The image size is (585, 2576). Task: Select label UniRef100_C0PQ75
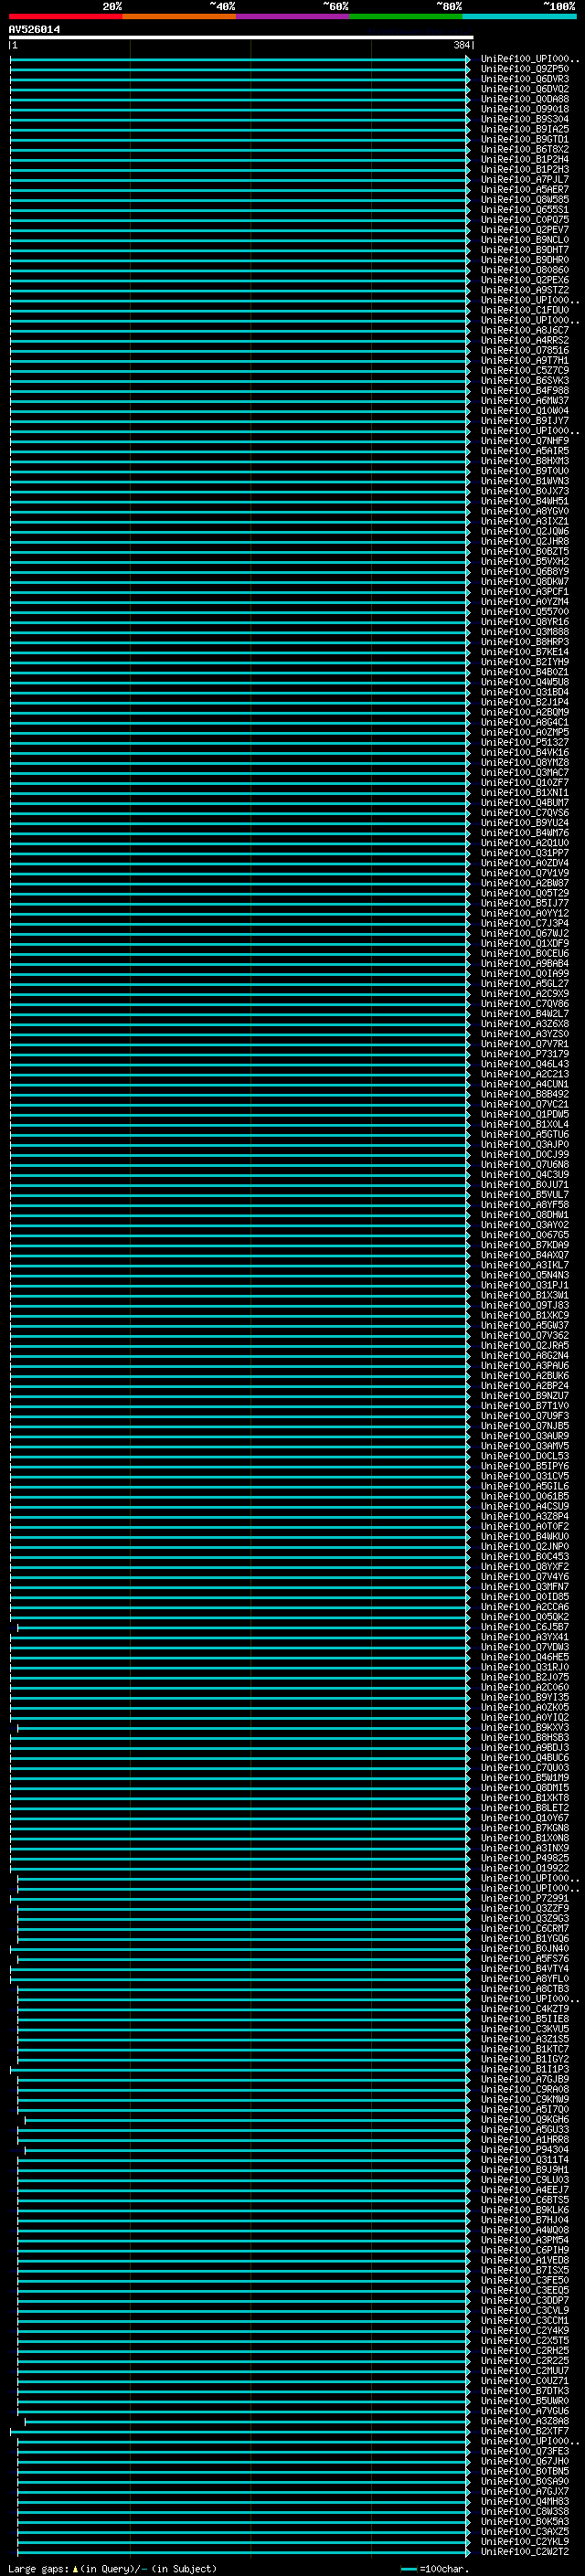pyautogui.click(x=524, y=220)
